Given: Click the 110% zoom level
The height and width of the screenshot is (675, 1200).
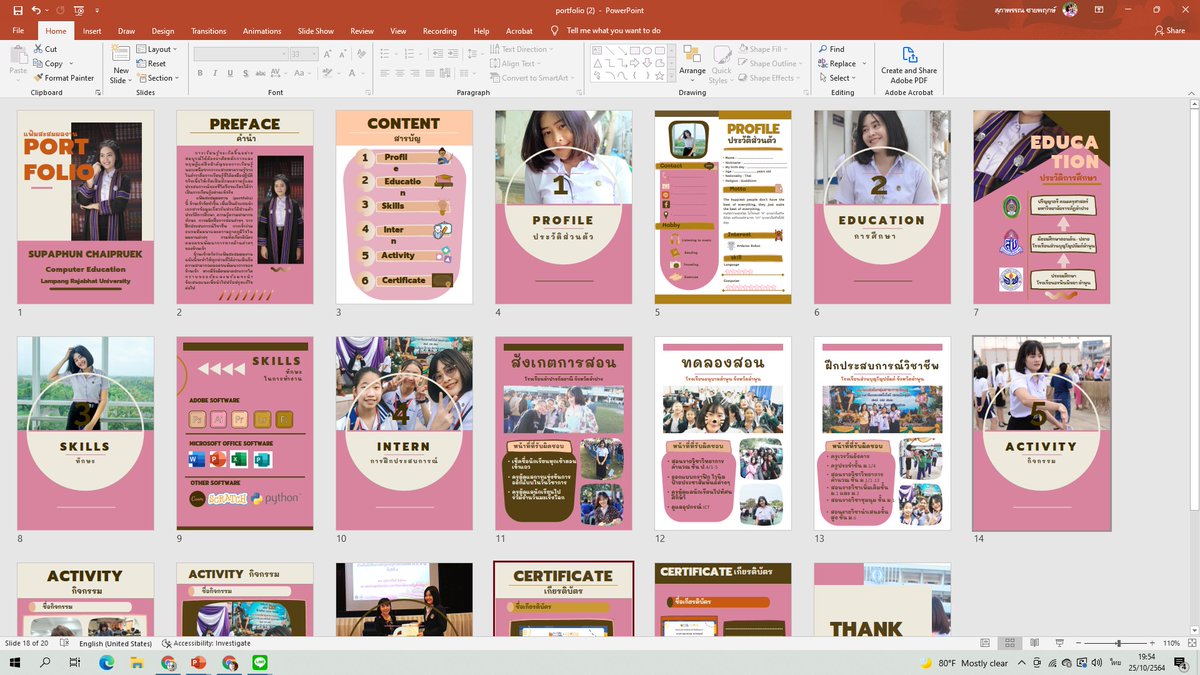Looking at the screenshot, I should (x=1171, y=643).
